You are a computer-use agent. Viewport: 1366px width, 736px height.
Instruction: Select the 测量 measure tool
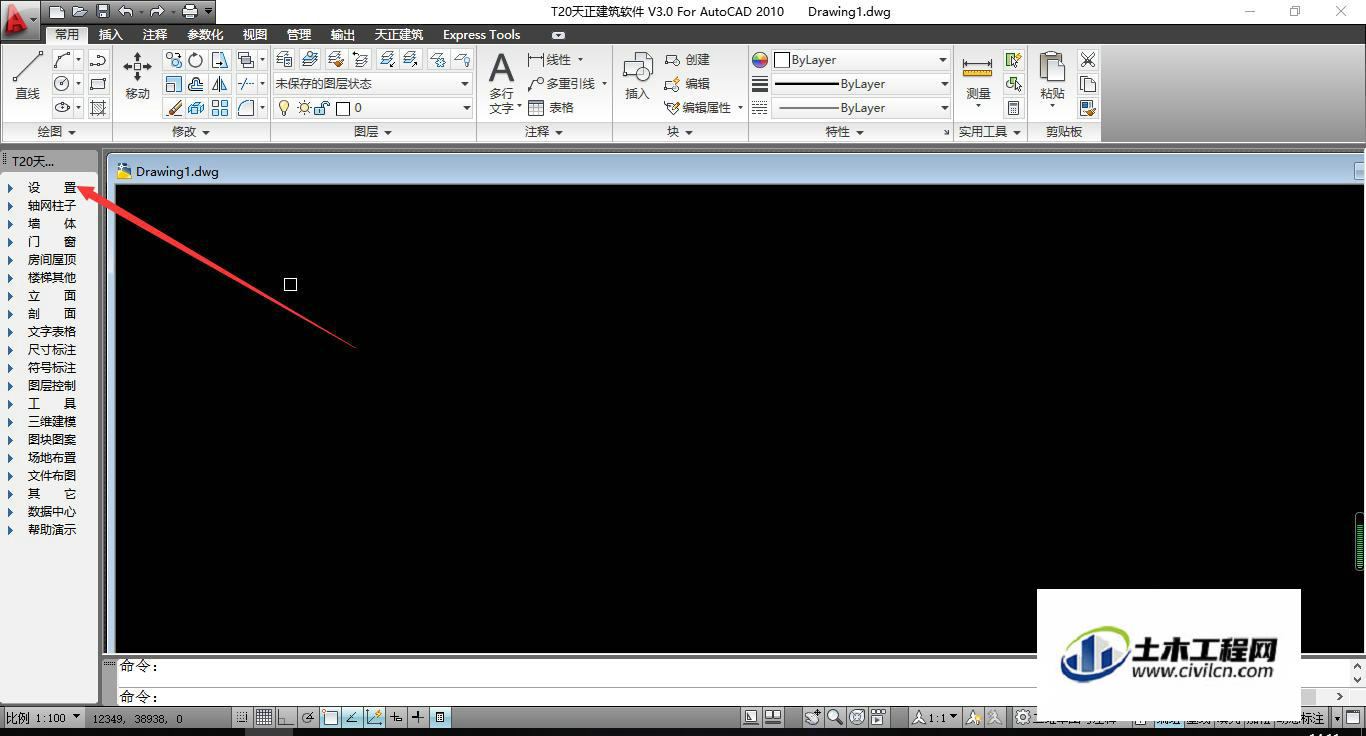pos(977,80)
